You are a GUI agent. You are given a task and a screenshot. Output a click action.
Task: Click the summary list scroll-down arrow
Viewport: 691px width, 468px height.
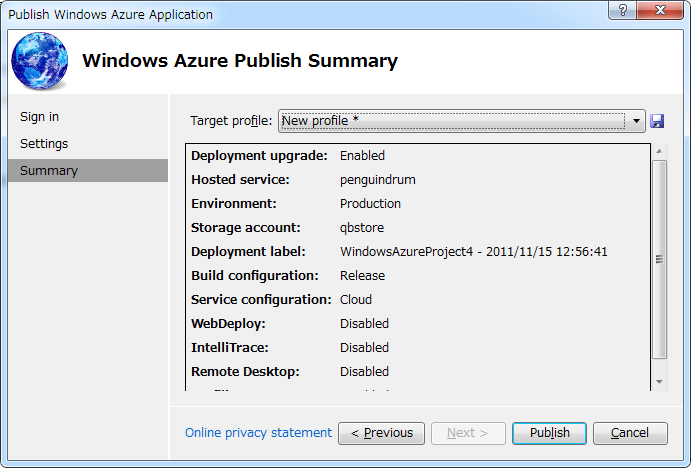coord(659,381)
